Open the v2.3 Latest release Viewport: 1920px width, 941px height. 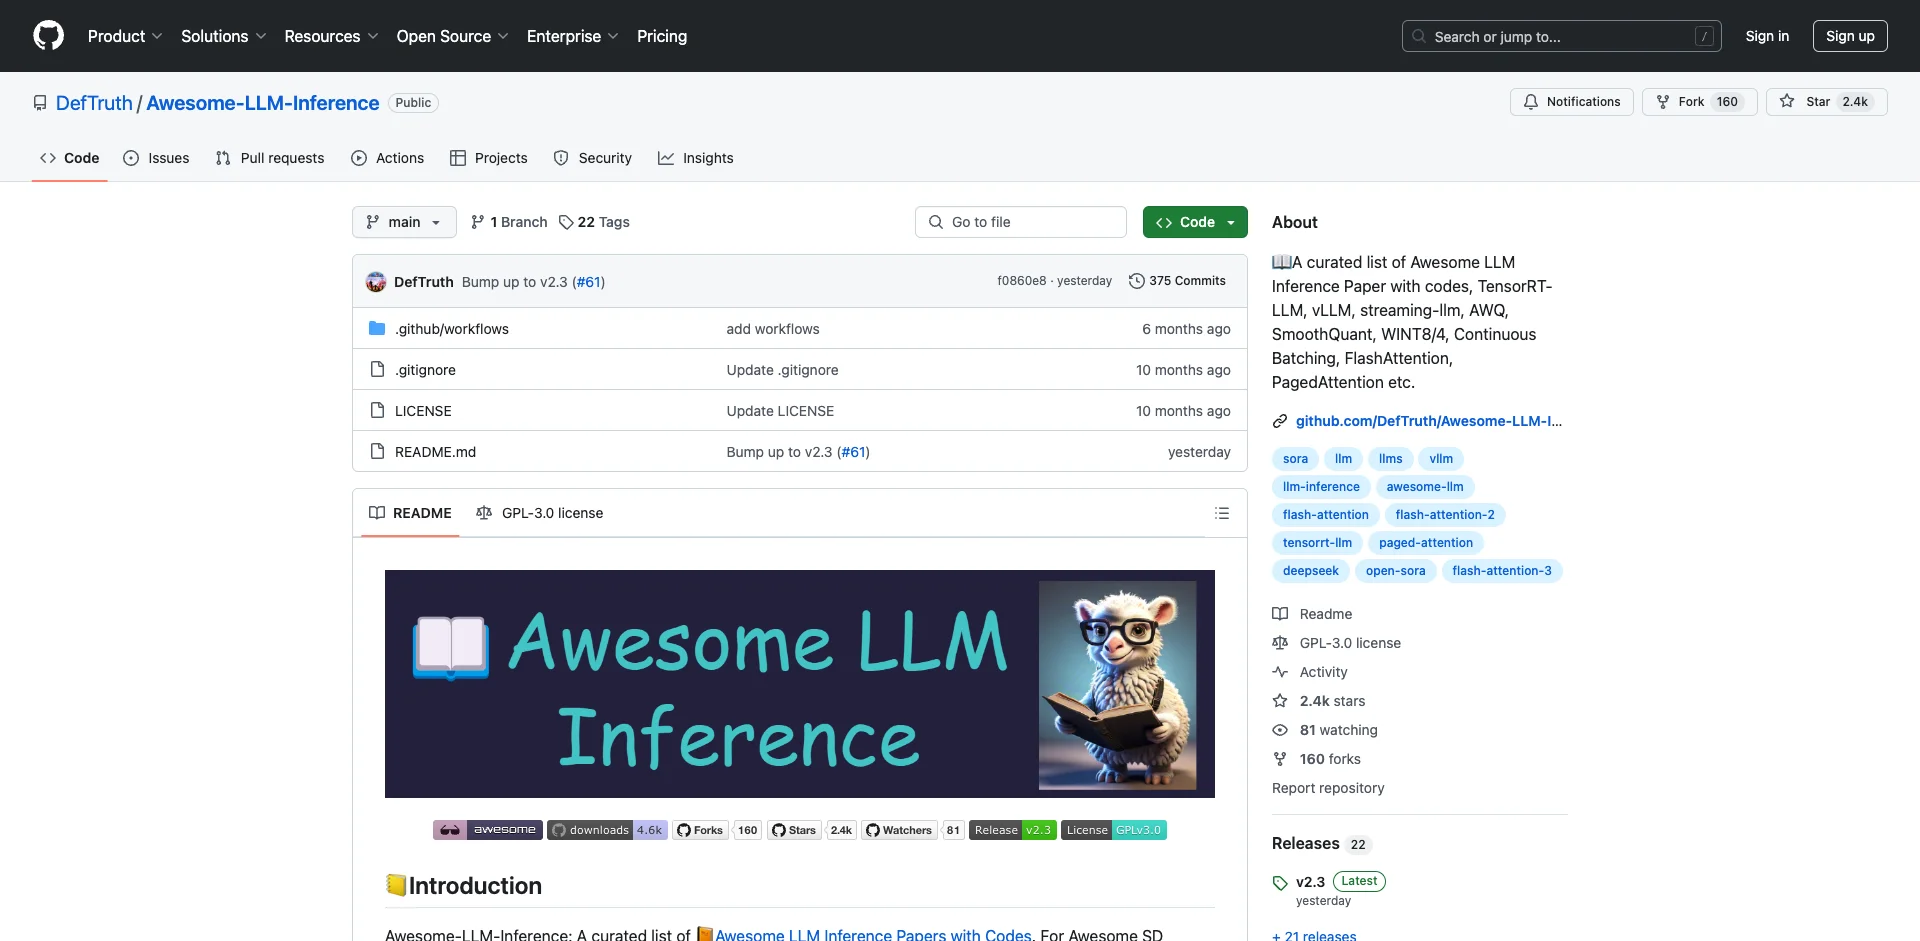click(1329, 882)
